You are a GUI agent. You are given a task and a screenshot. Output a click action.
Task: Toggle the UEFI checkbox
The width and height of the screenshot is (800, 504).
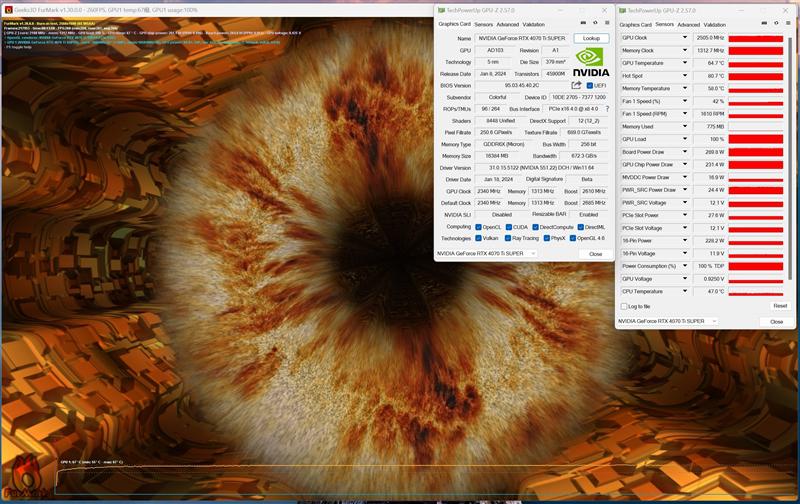tap(589, 86)
